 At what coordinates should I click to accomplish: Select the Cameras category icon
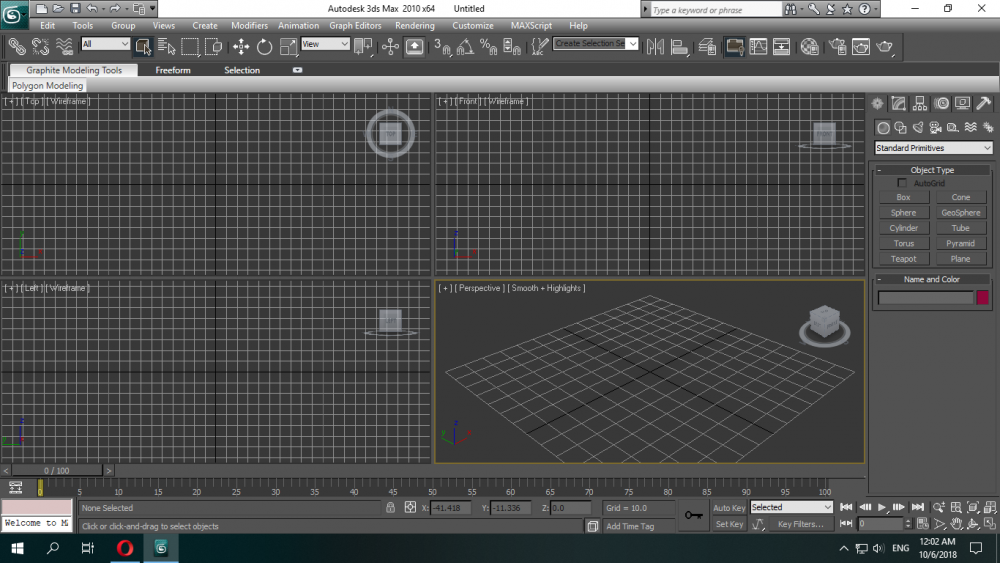click(935, 127)
